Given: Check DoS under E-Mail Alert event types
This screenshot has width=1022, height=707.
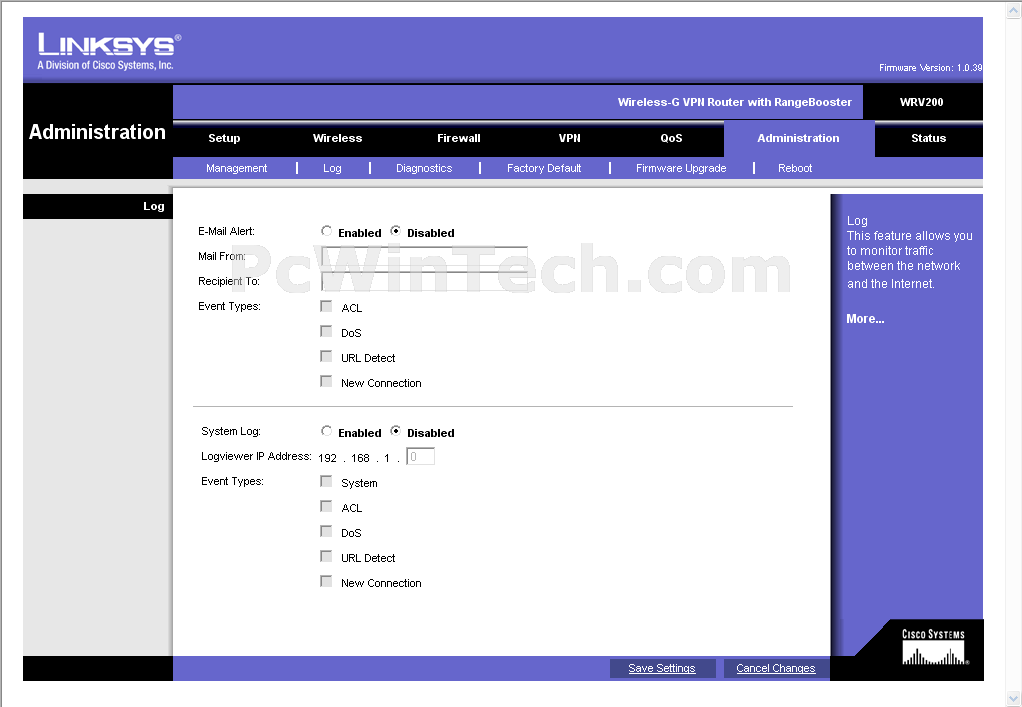Looking at the screenshot, I should [326, 331].
